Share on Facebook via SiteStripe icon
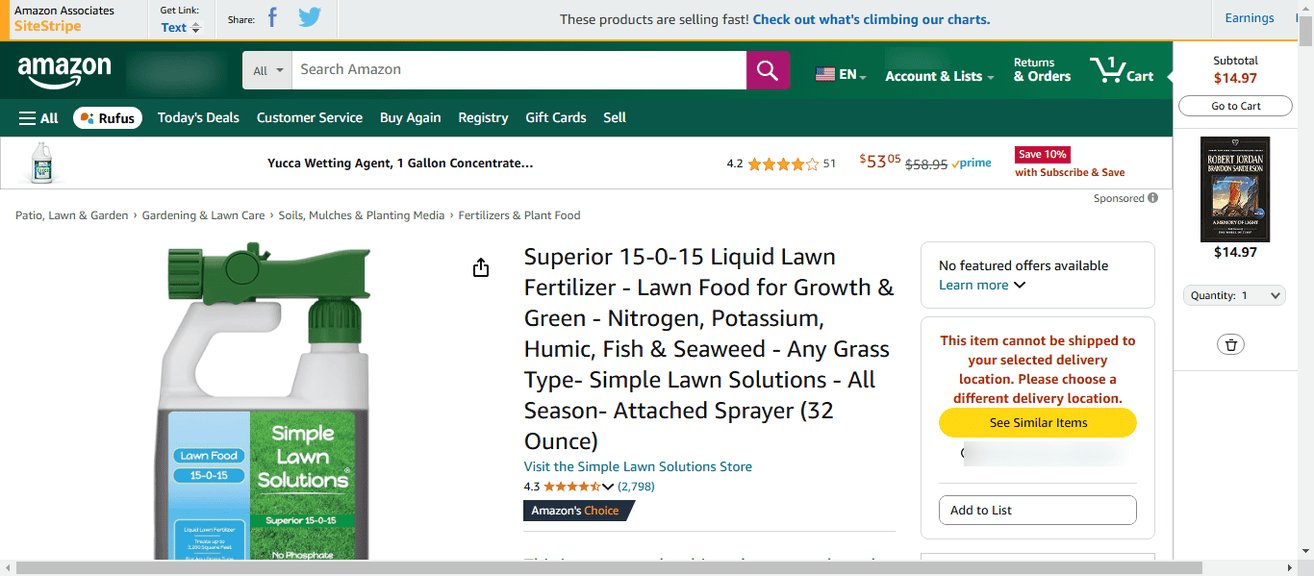Viewport: 1314px width, 576px height. (x=272, y=18)
